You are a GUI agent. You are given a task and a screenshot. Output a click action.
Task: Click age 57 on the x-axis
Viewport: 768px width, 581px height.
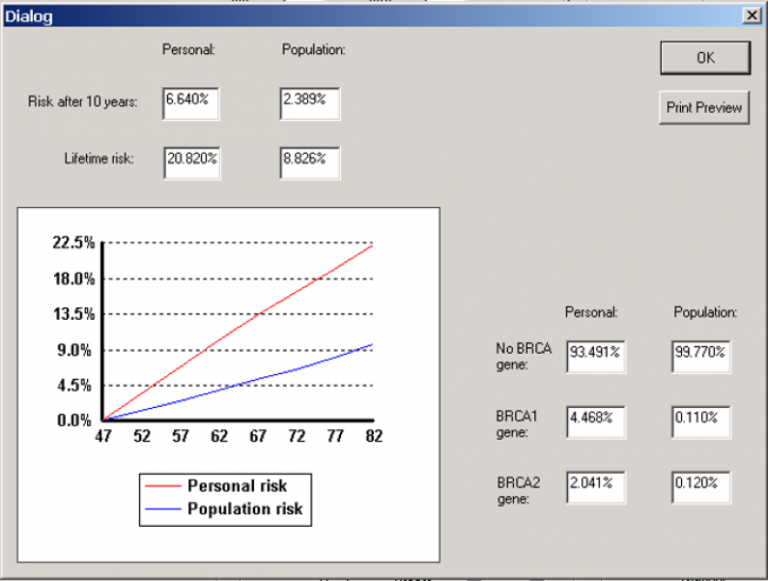[181, 436]
